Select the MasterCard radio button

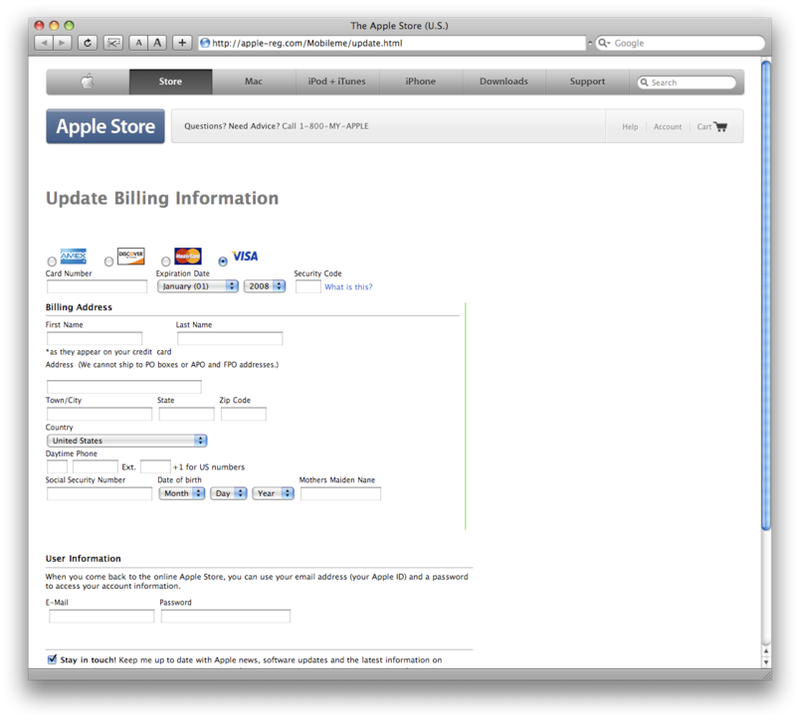[166, 261]
